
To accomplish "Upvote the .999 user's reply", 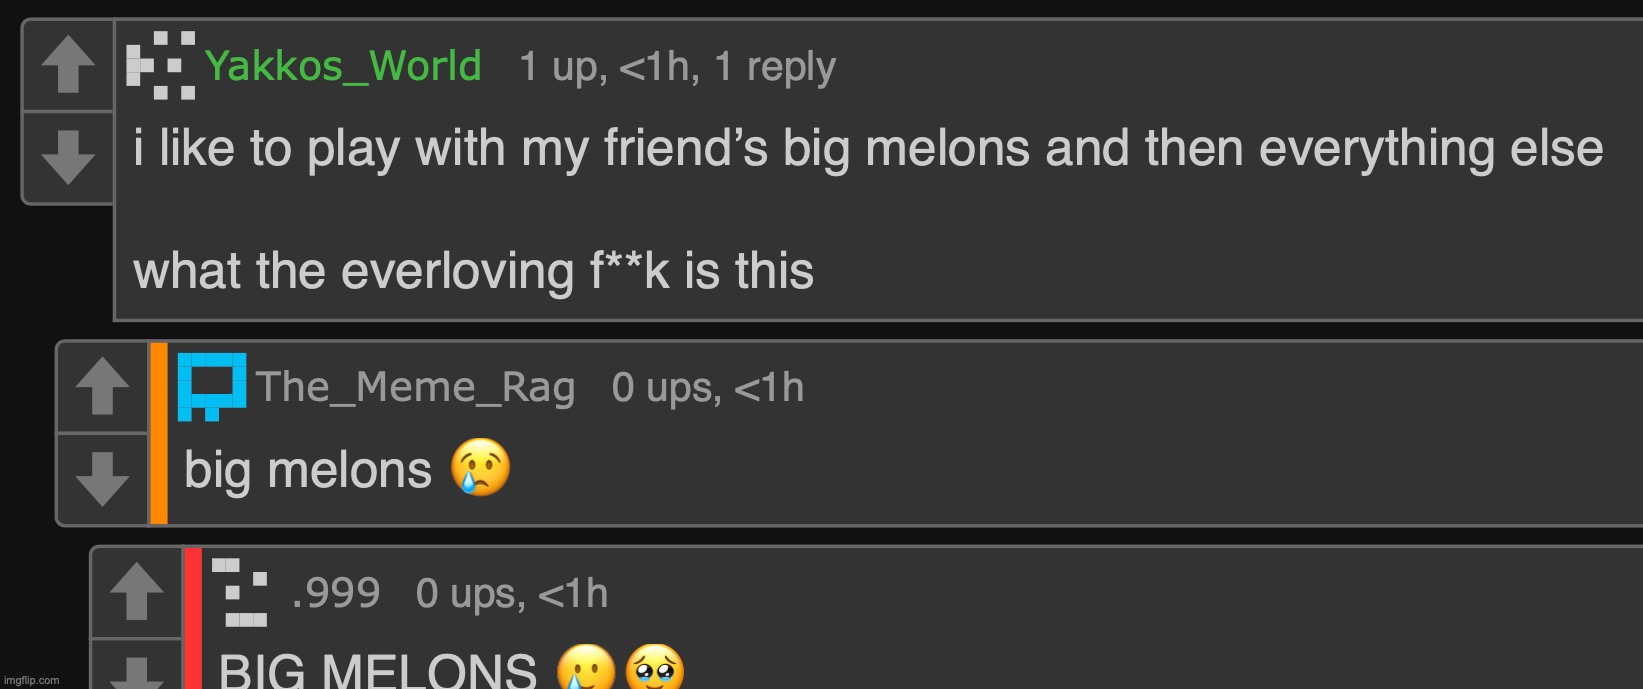I will pyautogui.click(x=136, y=592).
